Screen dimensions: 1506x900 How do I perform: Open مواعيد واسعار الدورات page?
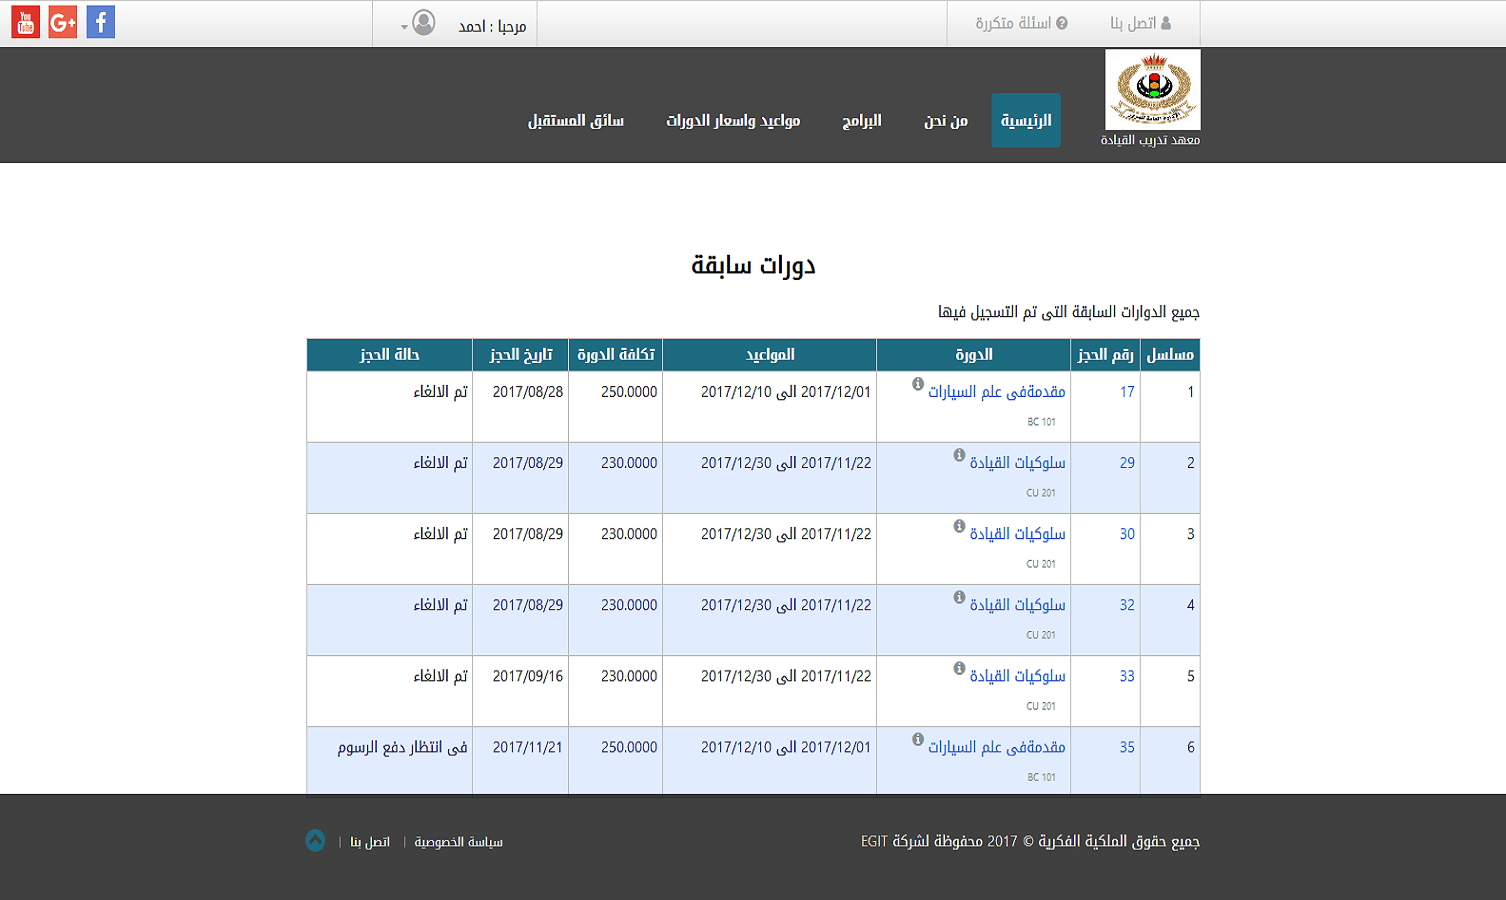click(733, 120)
